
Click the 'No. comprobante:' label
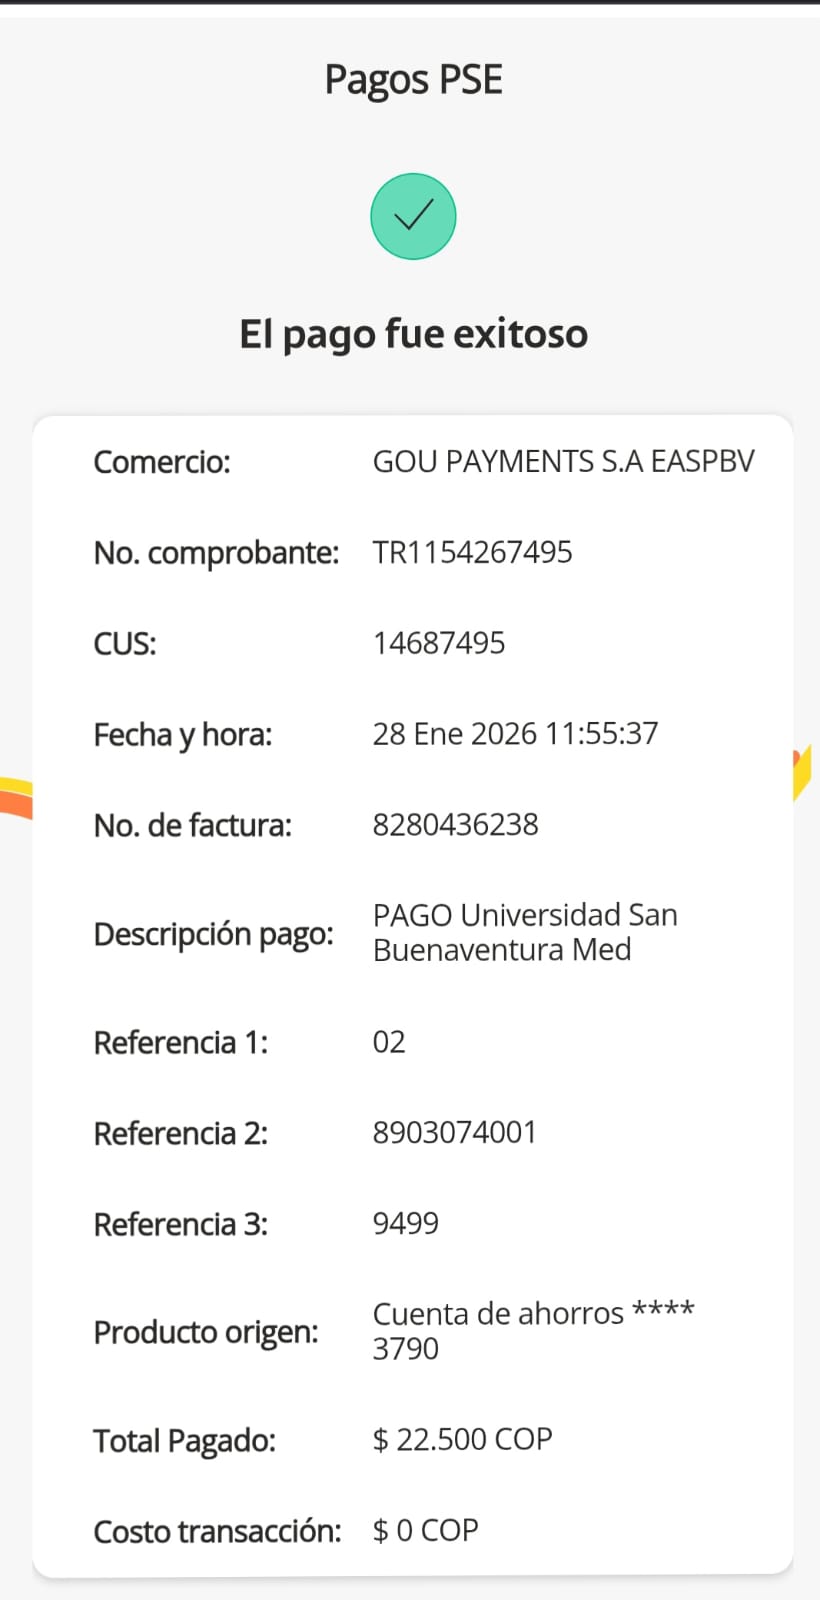[216, 553]
